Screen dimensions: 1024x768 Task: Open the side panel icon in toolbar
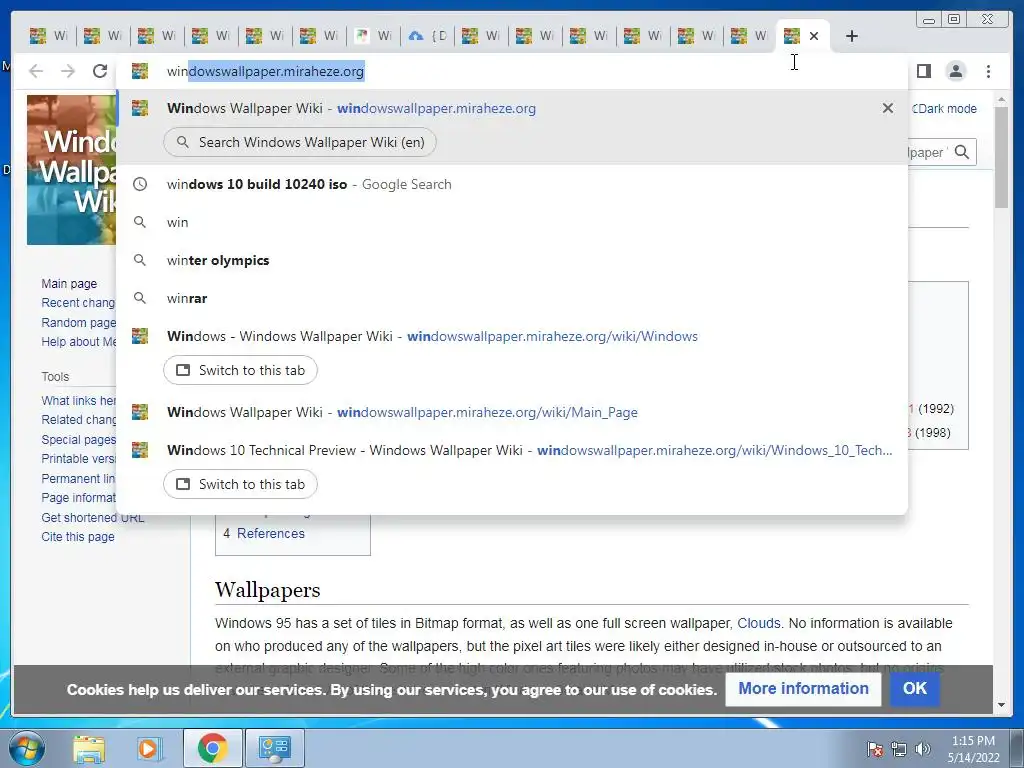pos(923,71)
